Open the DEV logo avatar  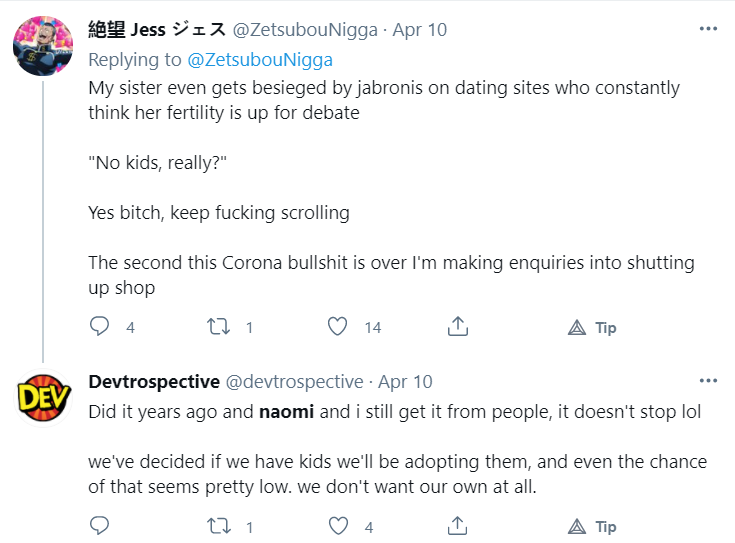44,398
